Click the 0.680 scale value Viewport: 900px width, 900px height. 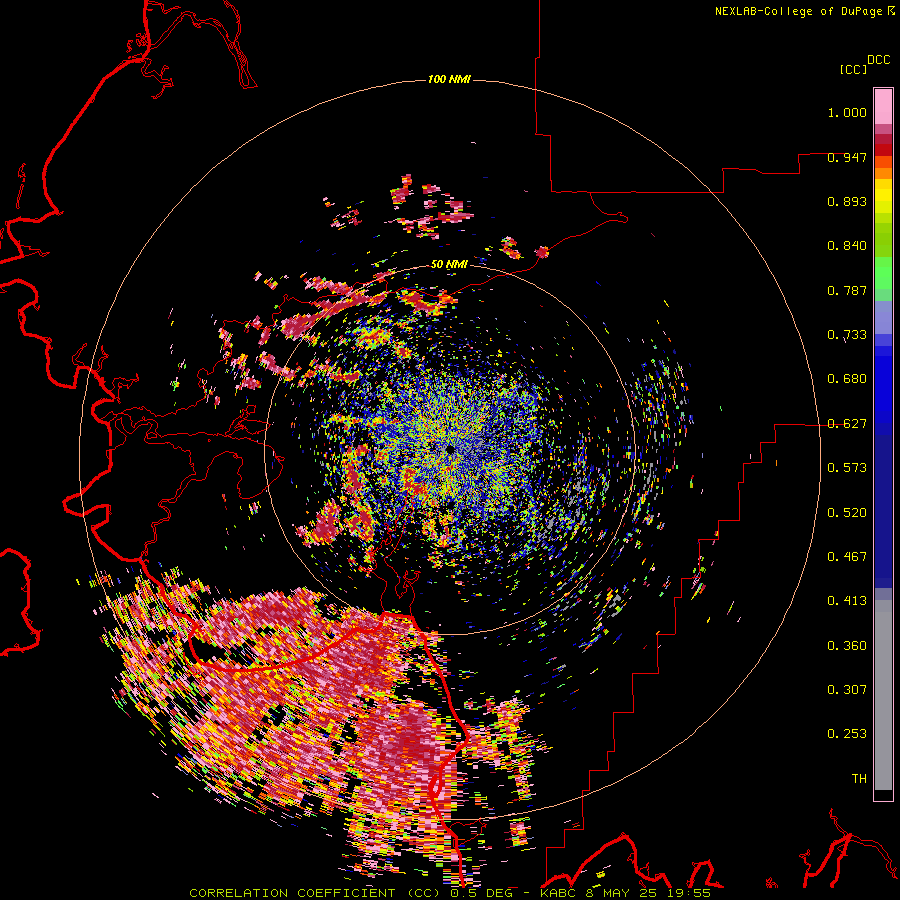tap(847, 379)
